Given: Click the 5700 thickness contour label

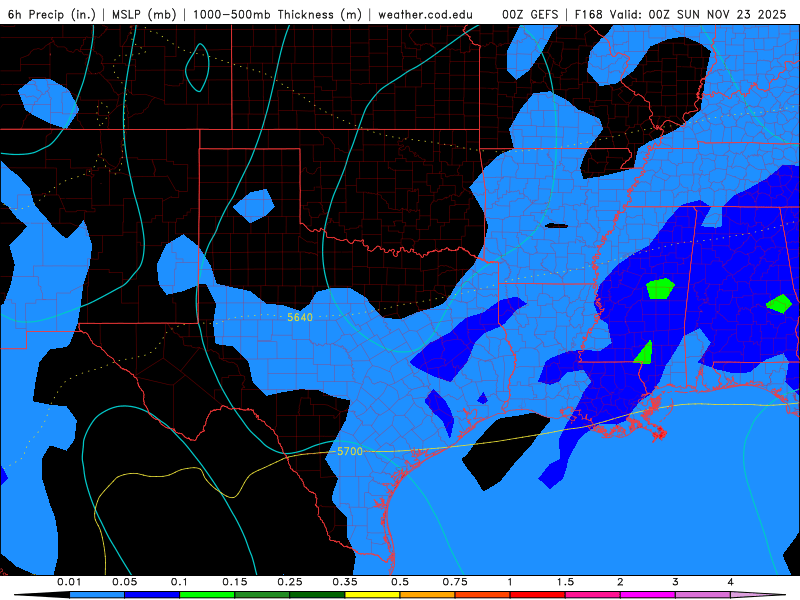Looking at the screenshot, I should pyautogui.click(x=349, y=452).
